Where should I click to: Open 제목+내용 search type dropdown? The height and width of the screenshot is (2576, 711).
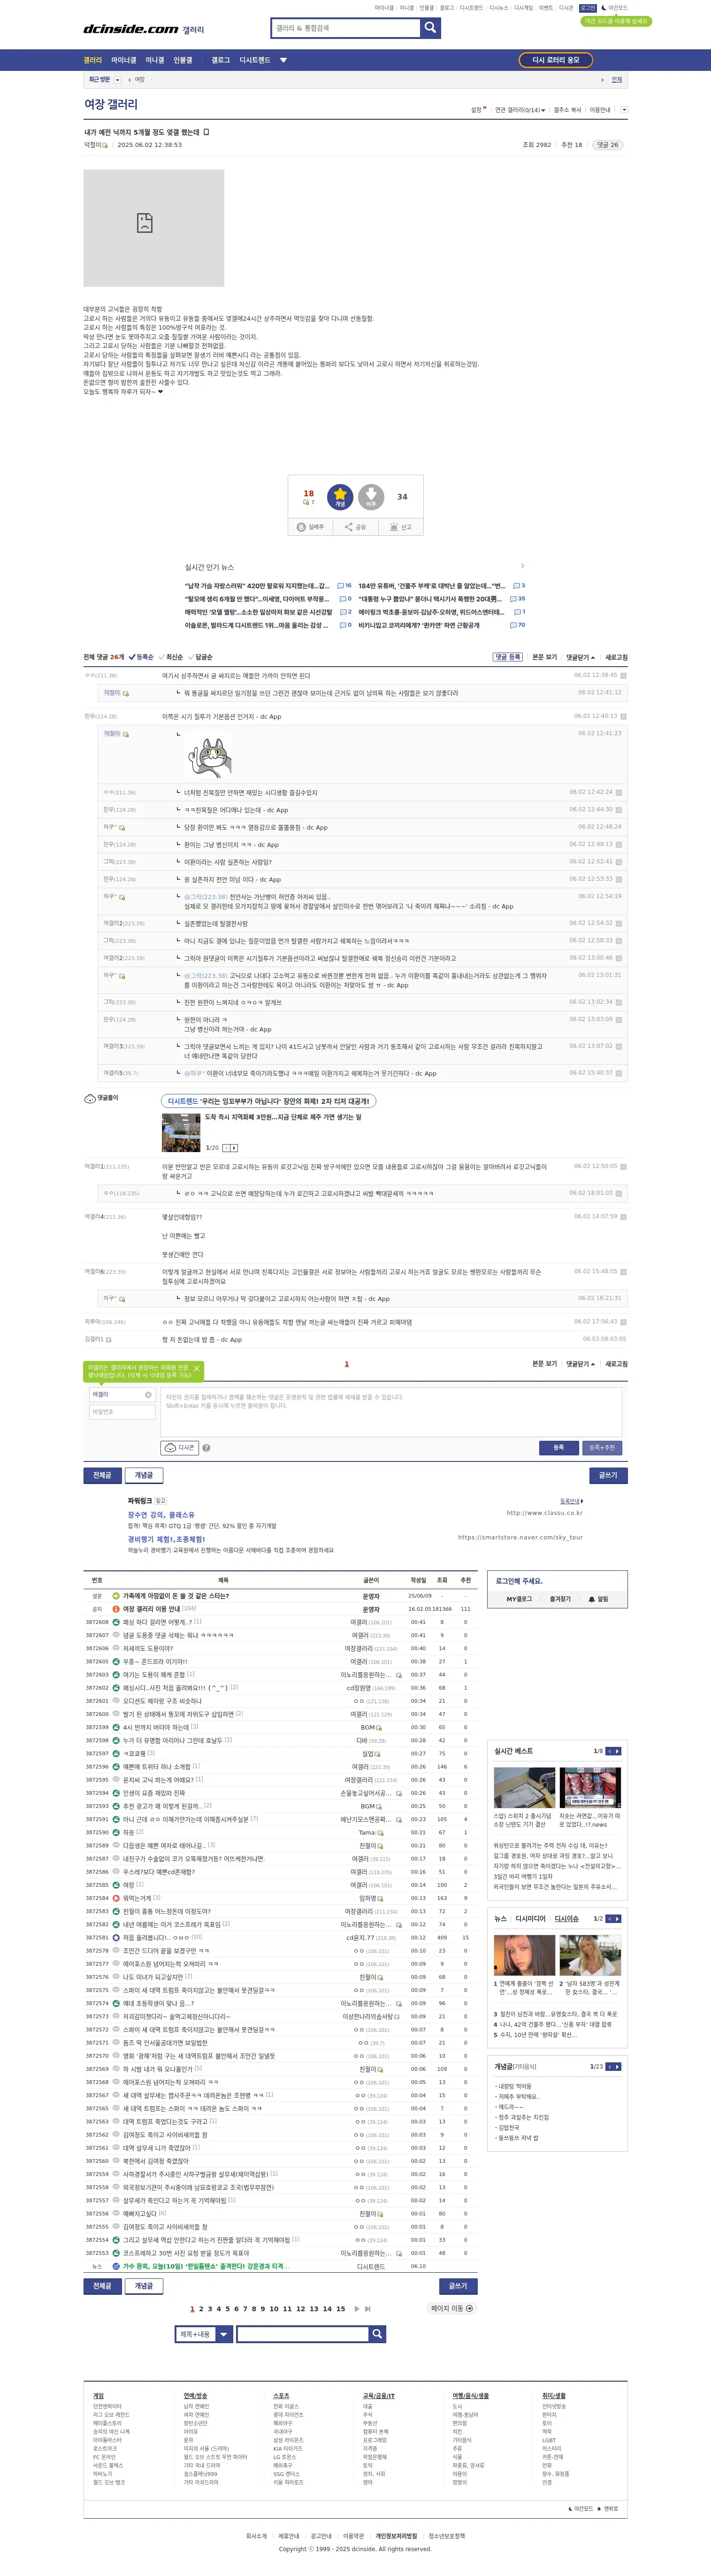203,2334
